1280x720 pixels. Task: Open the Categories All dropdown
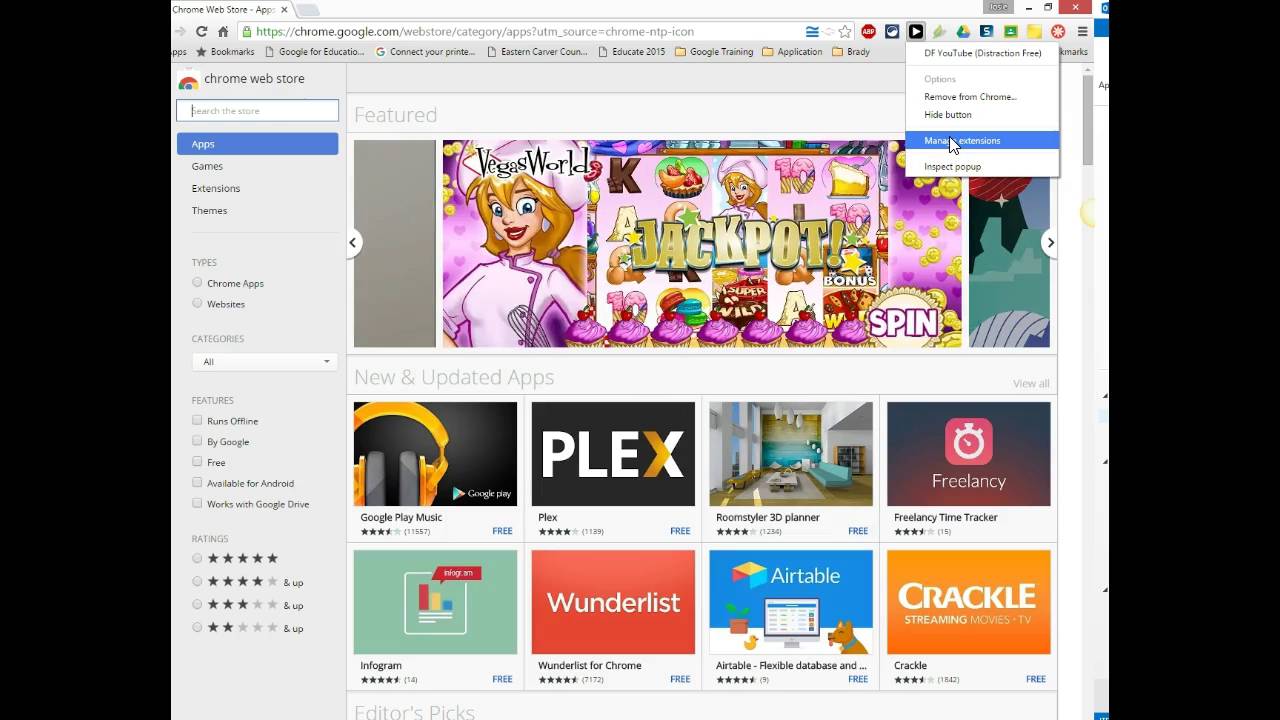click(264, 361)
